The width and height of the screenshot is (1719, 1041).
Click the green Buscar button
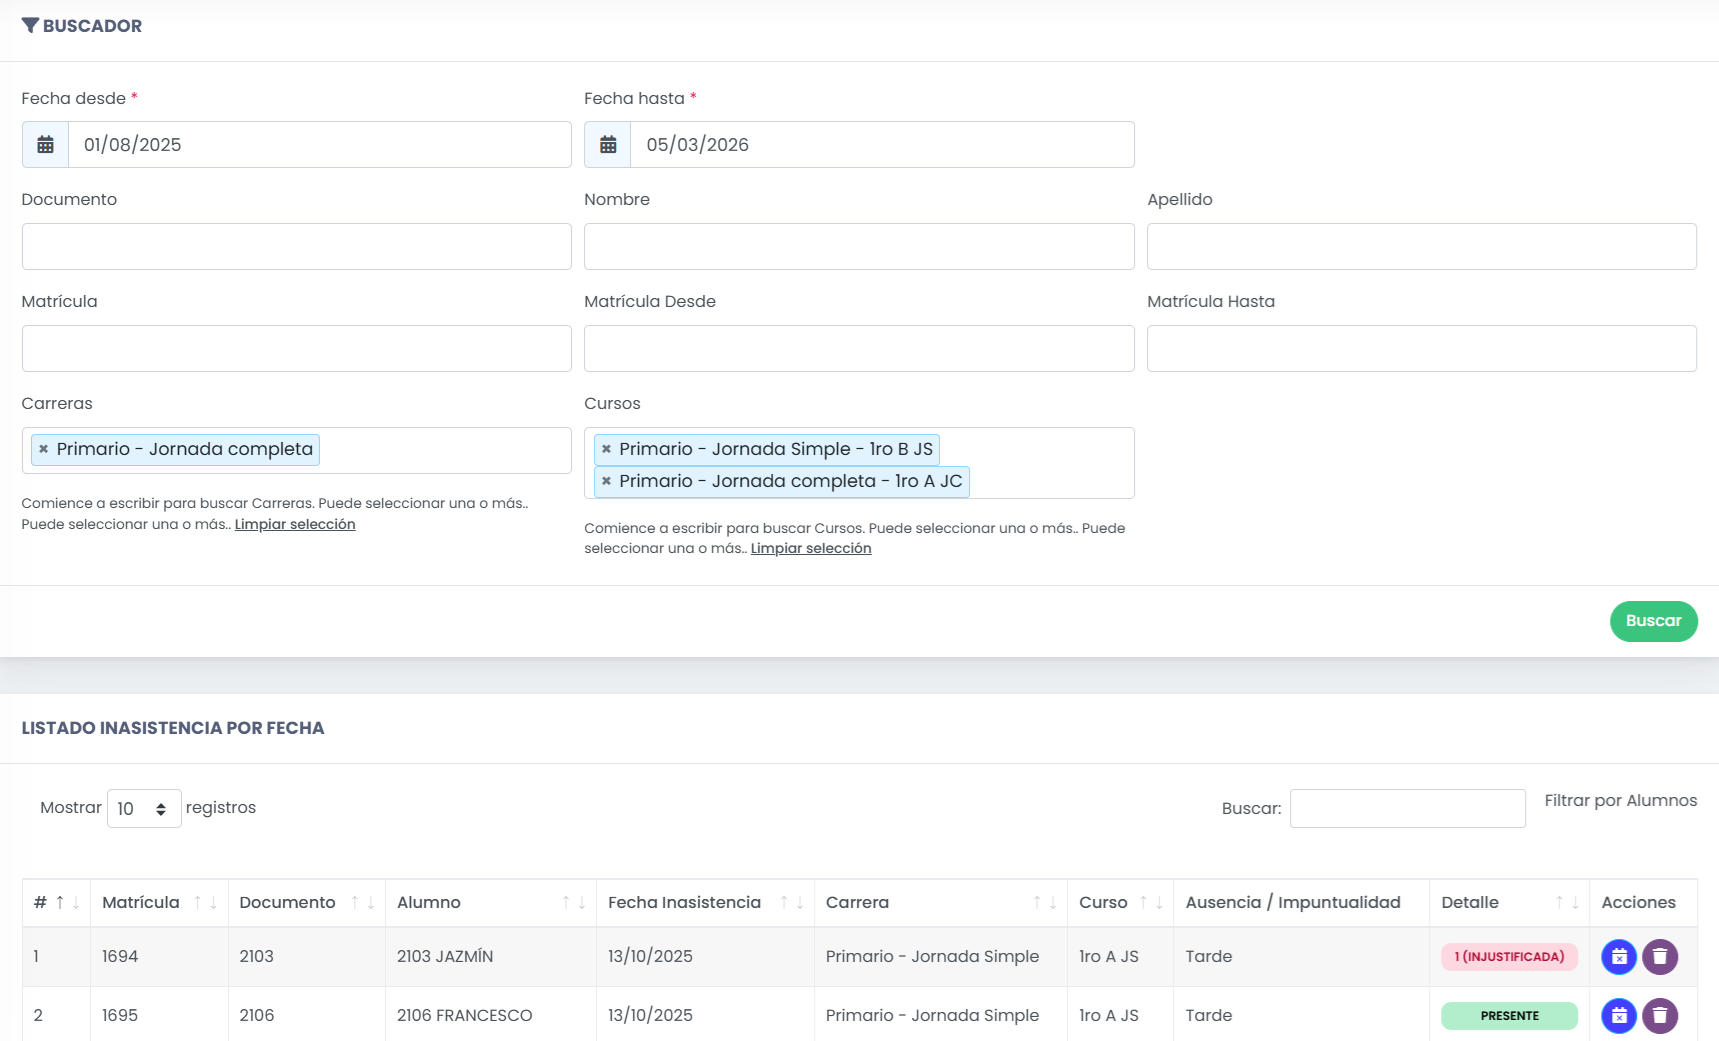click(1653, 621)
